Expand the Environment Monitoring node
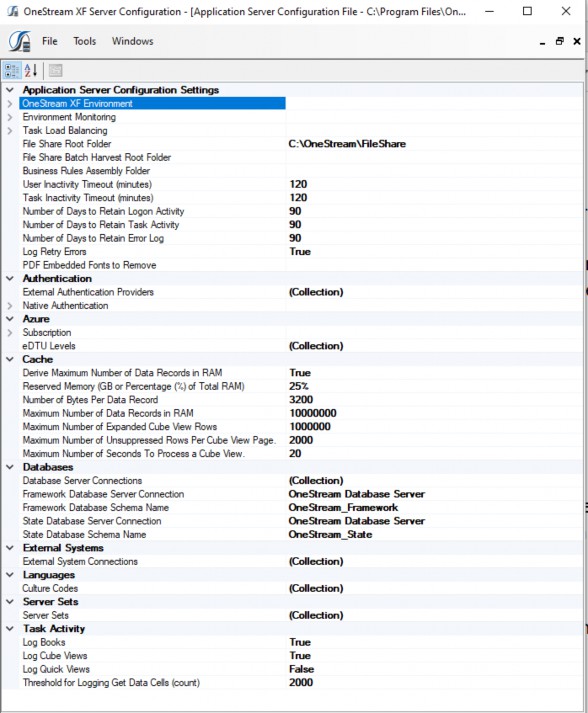588x713 pixels. (10, 117)
